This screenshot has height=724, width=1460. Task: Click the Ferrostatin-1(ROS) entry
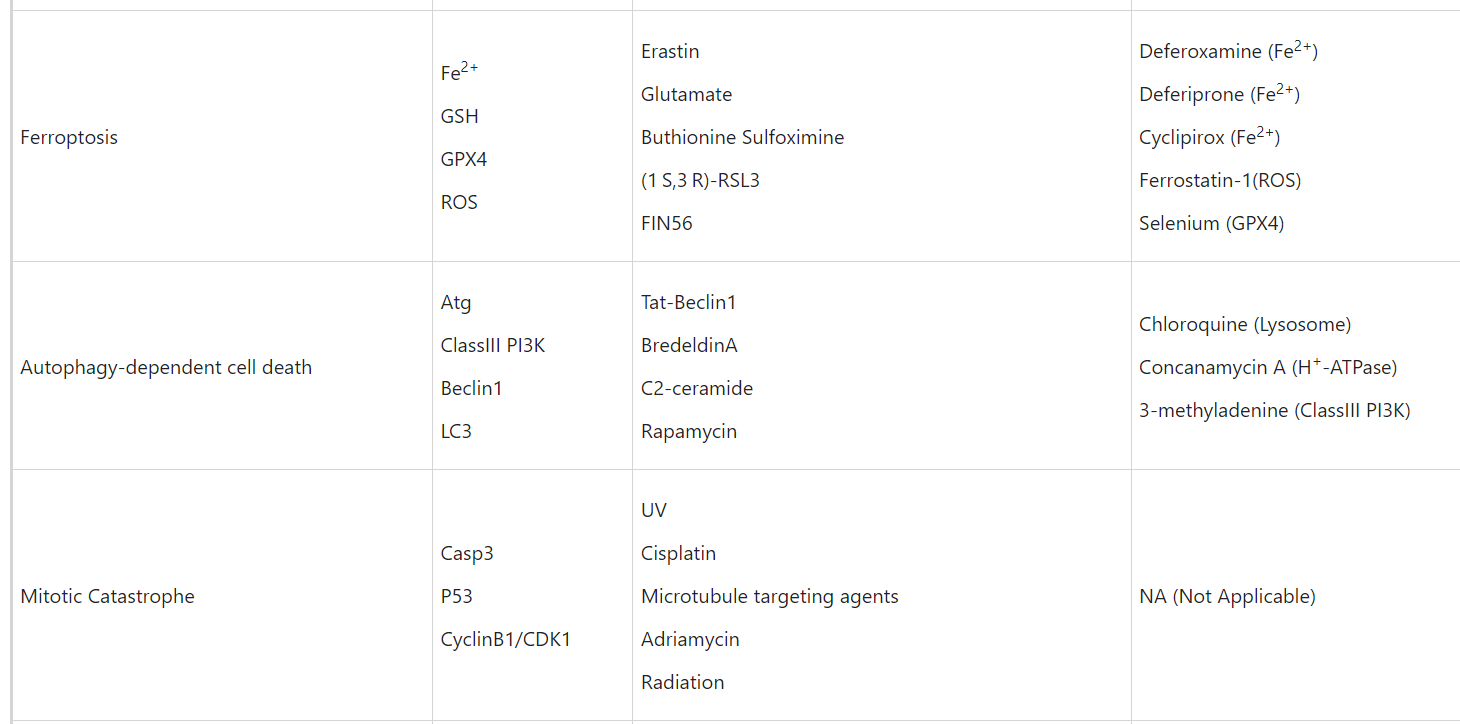tap(1219, 180)
